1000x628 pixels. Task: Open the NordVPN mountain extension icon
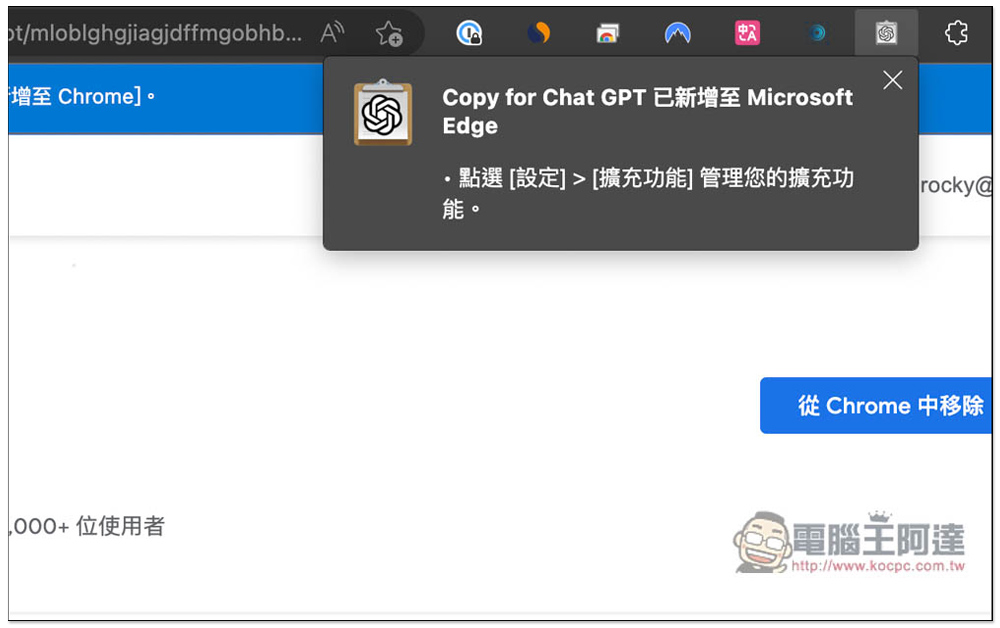[677, 33]
